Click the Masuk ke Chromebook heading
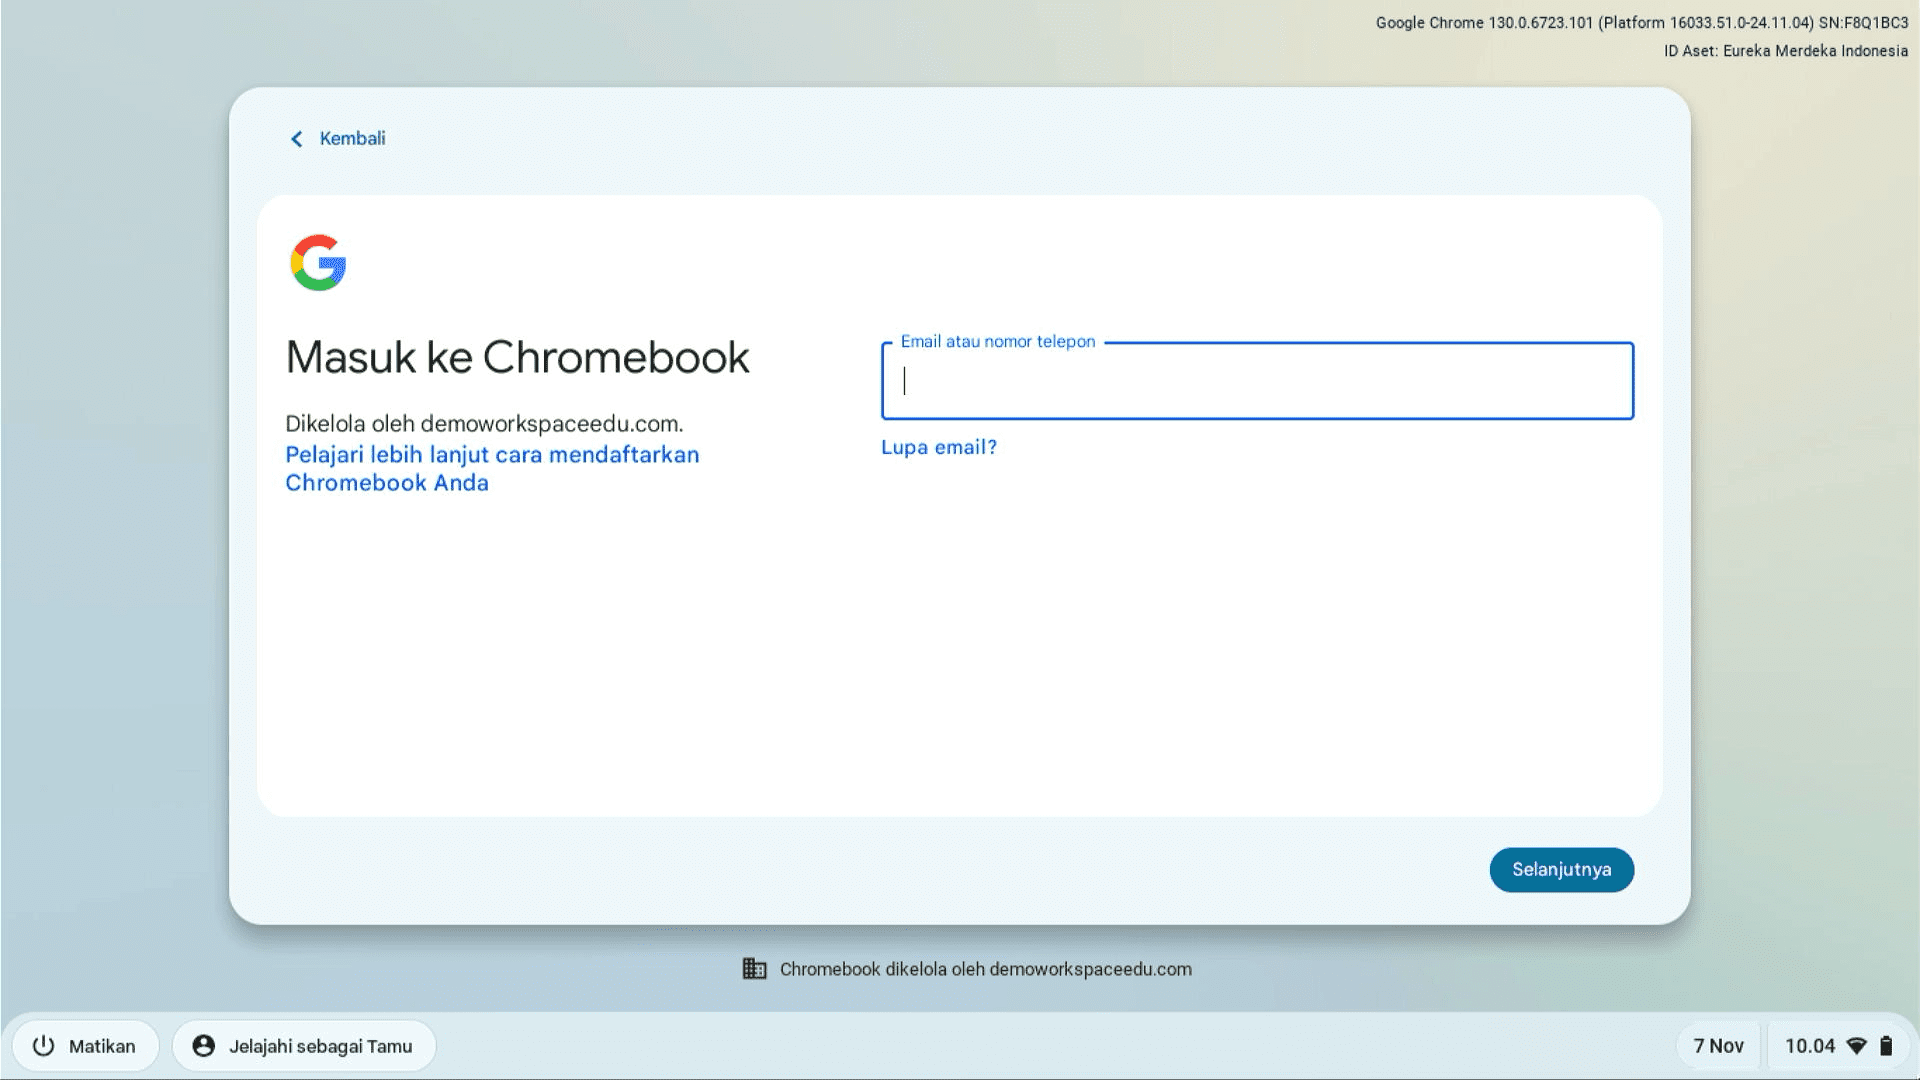The image size is (1920, 1080). (x=517, y=357)
